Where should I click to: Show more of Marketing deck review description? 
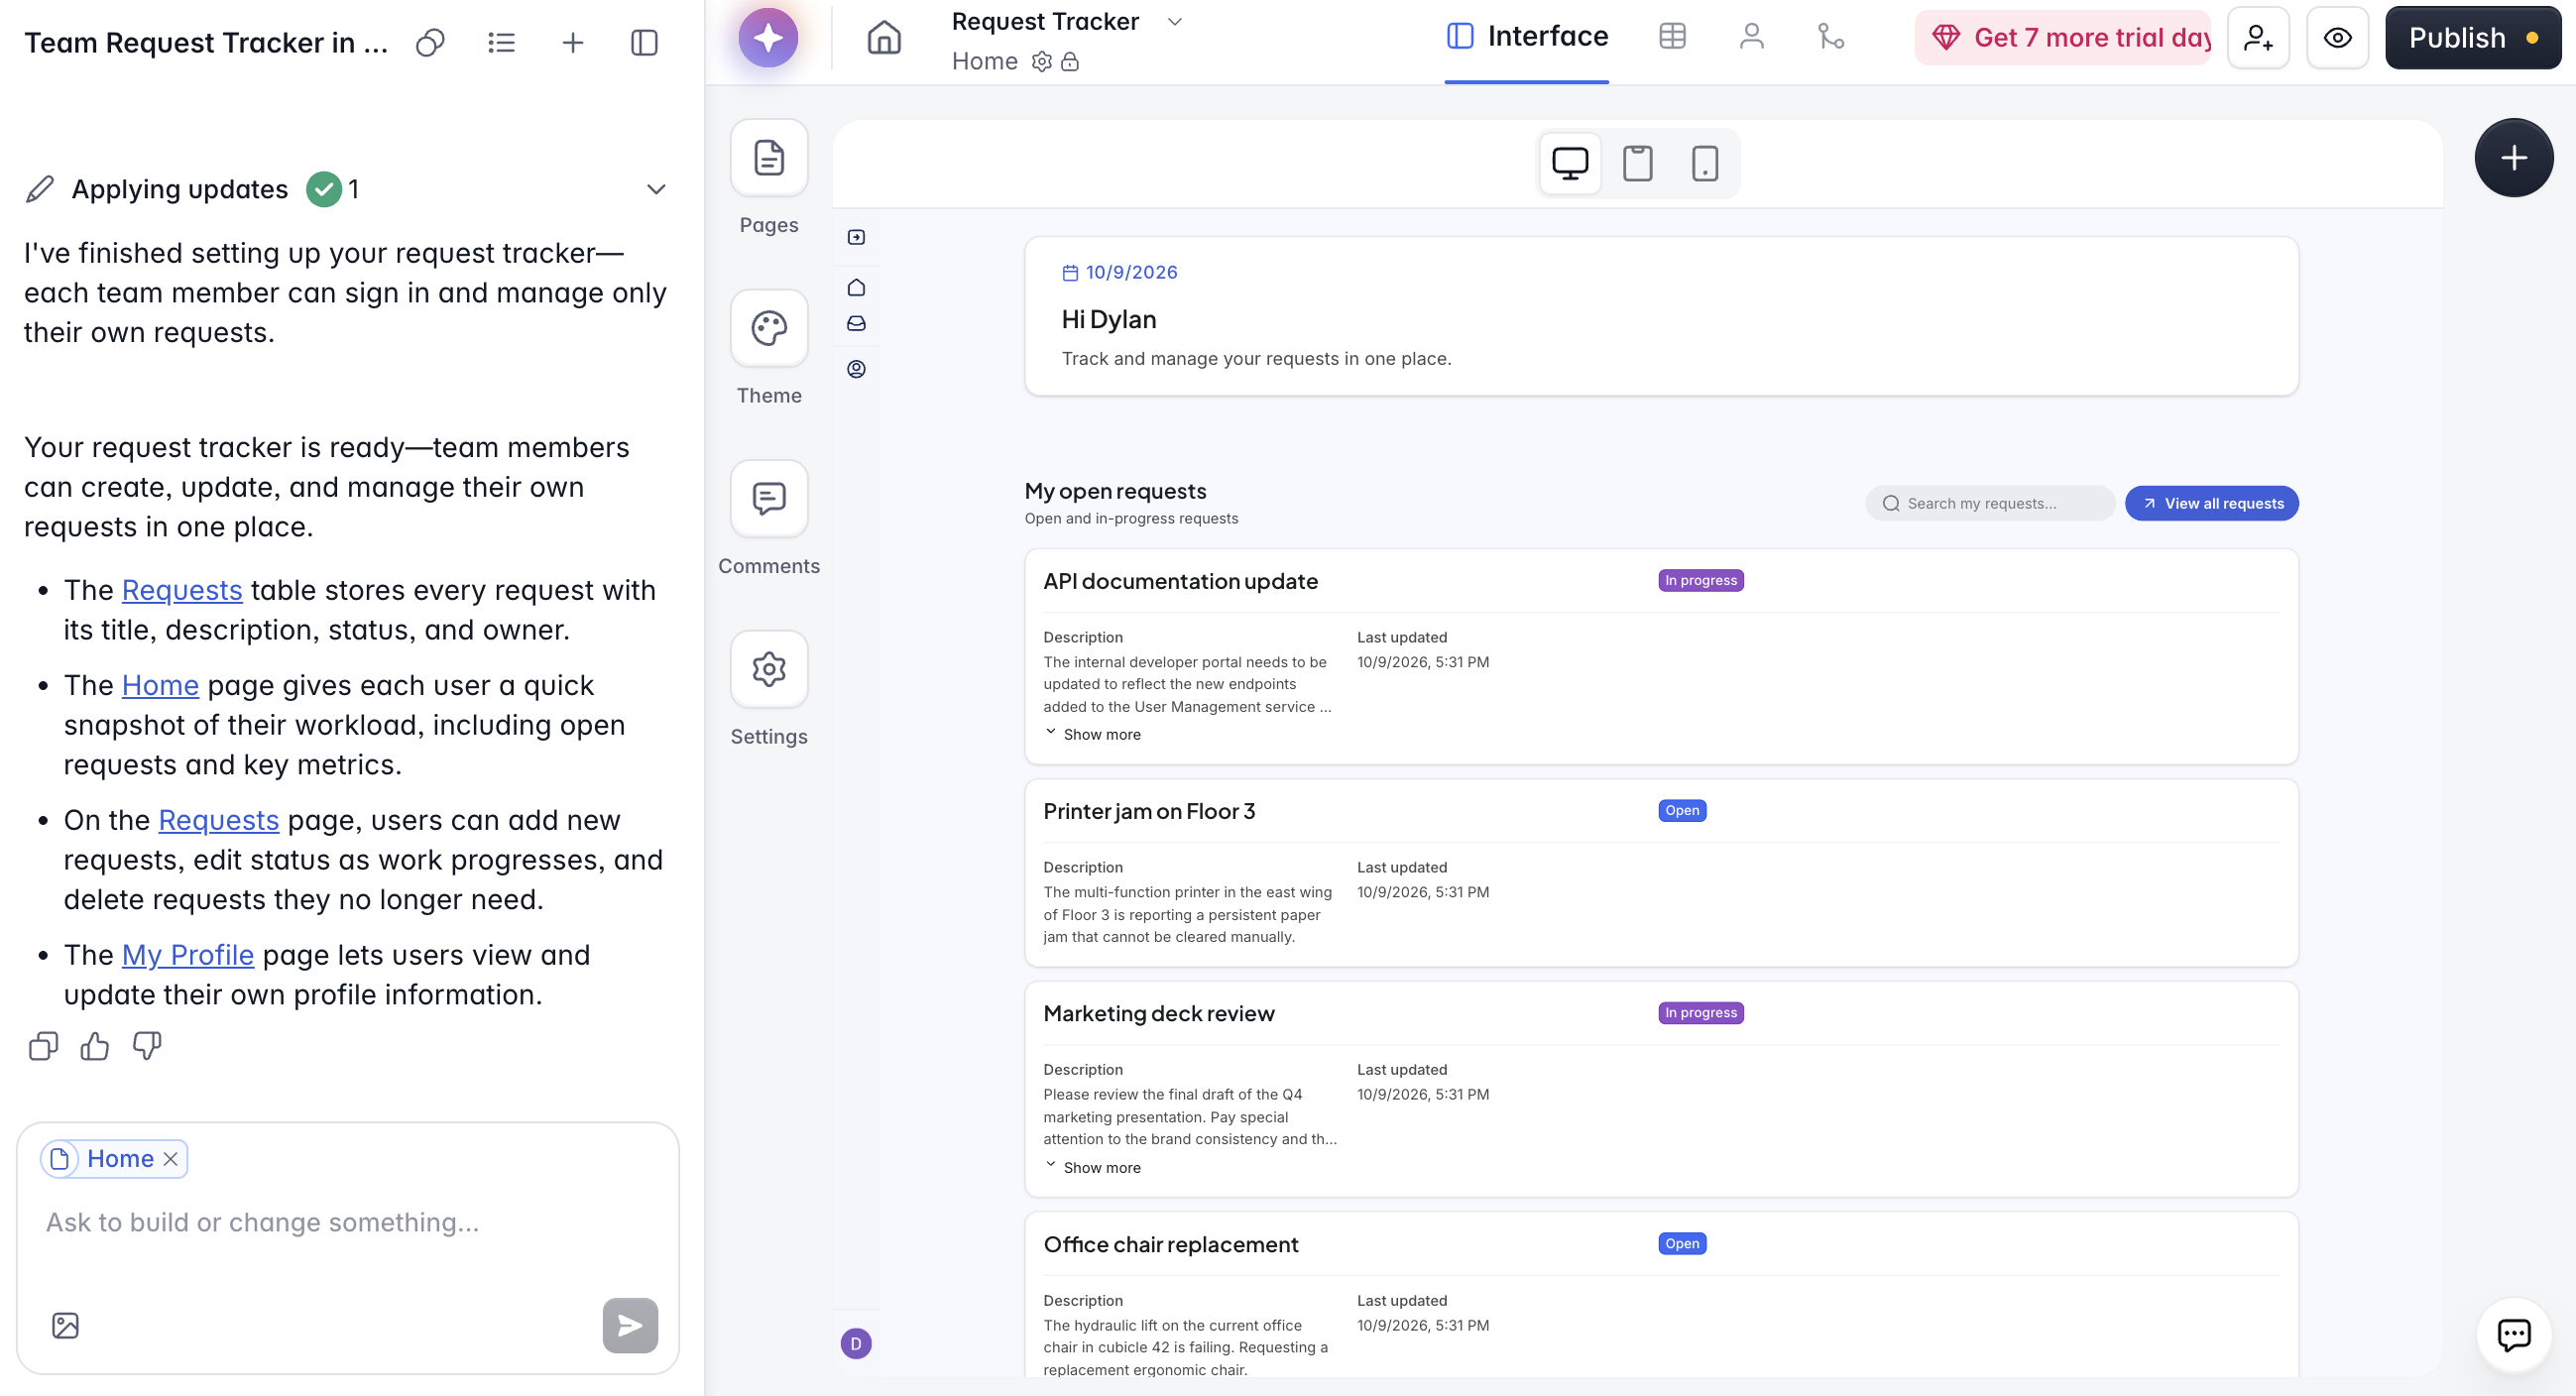click(1092, 1167)
